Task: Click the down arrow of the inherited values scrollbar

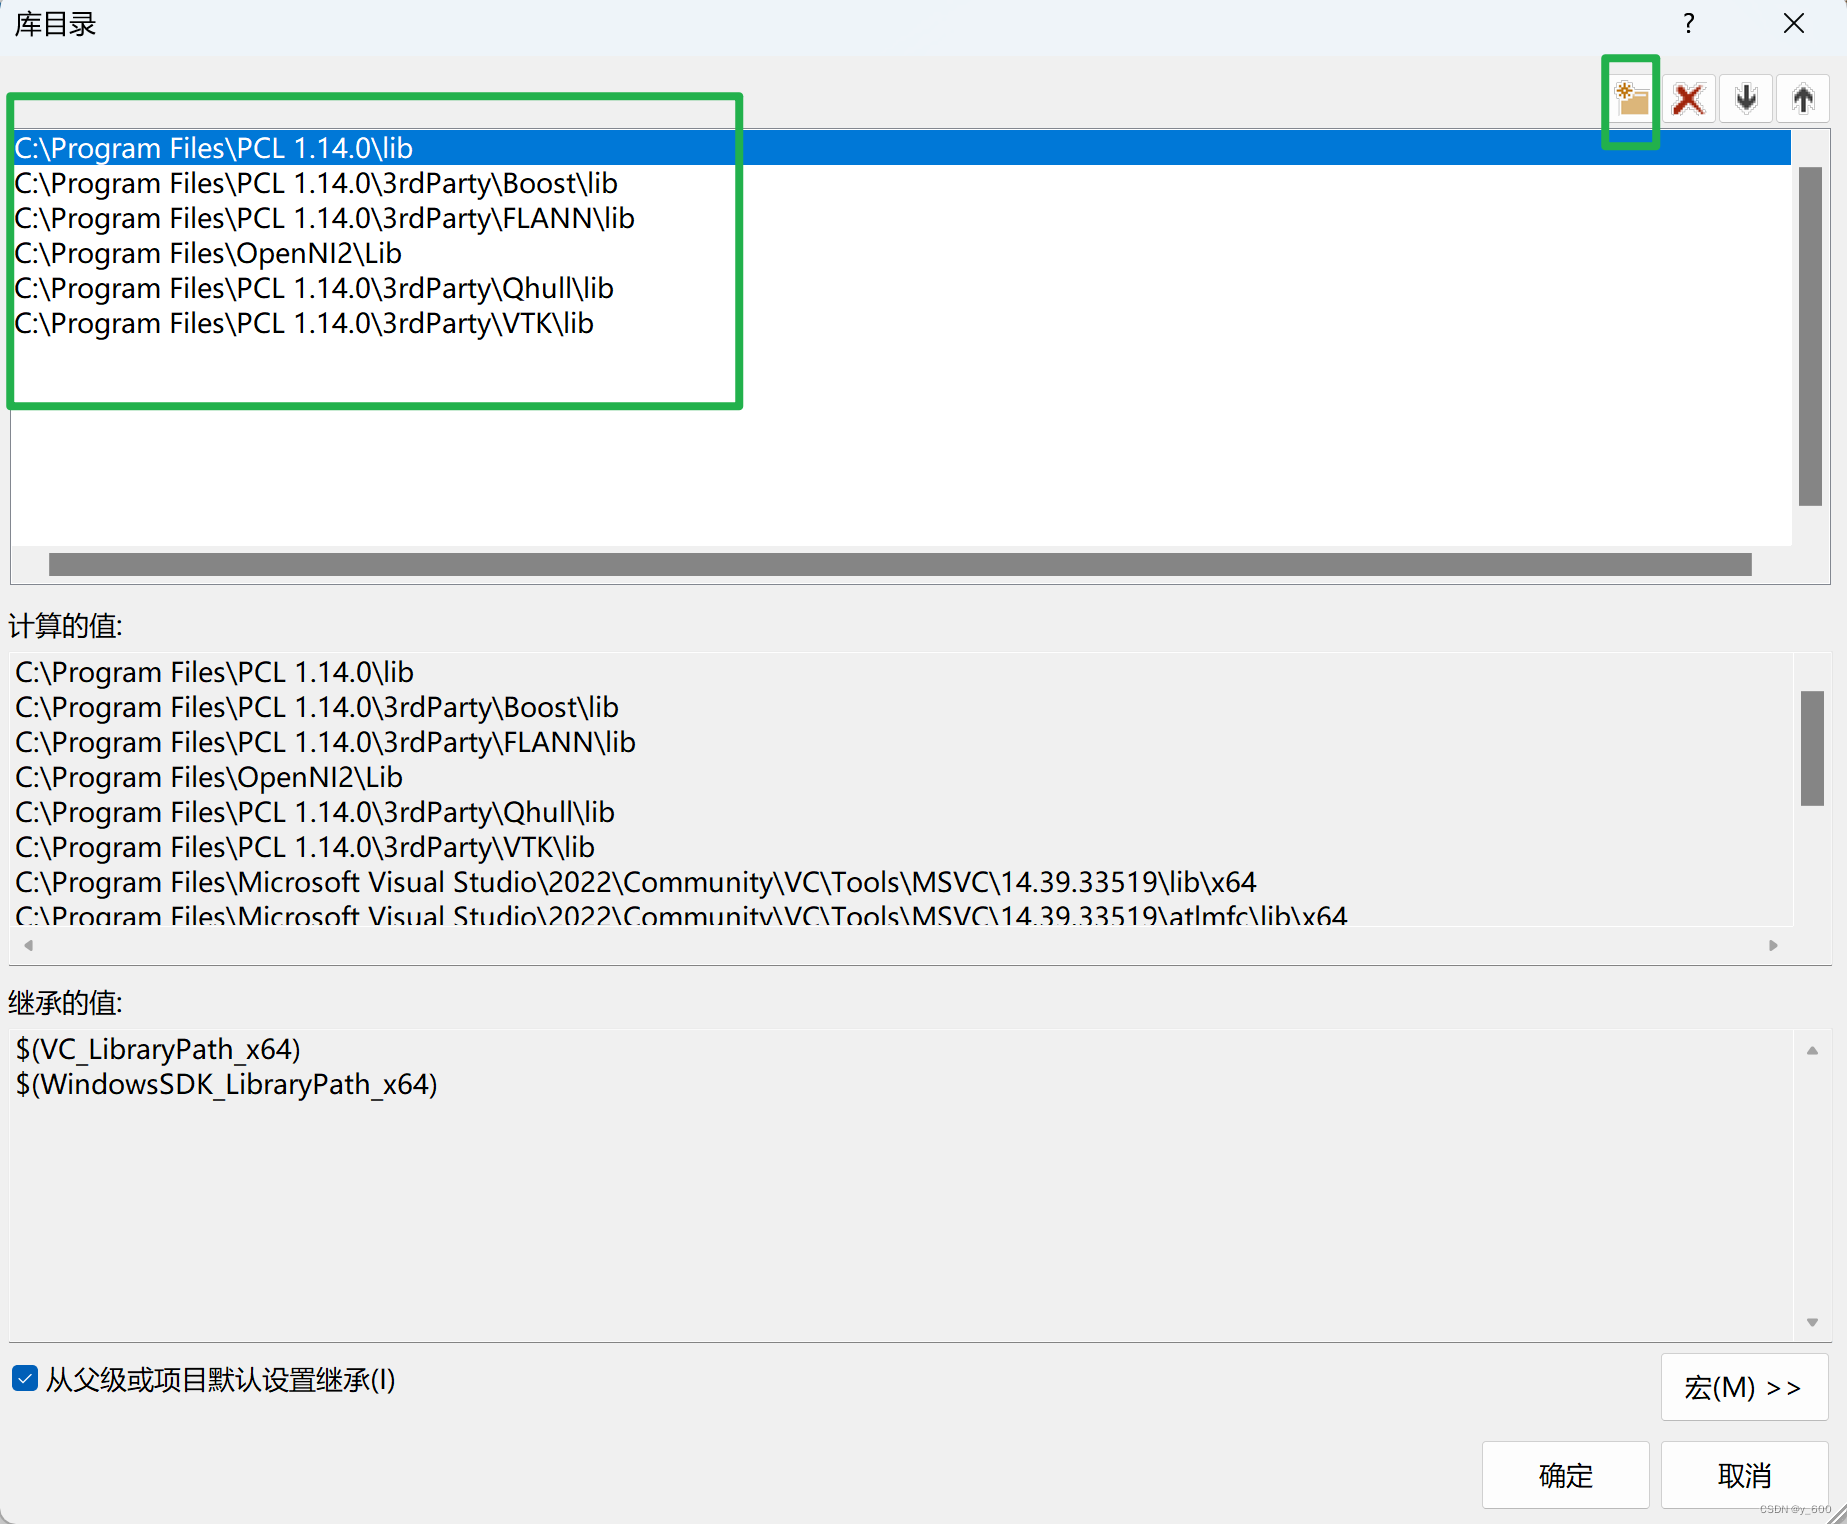Action: [1812, 1320]
